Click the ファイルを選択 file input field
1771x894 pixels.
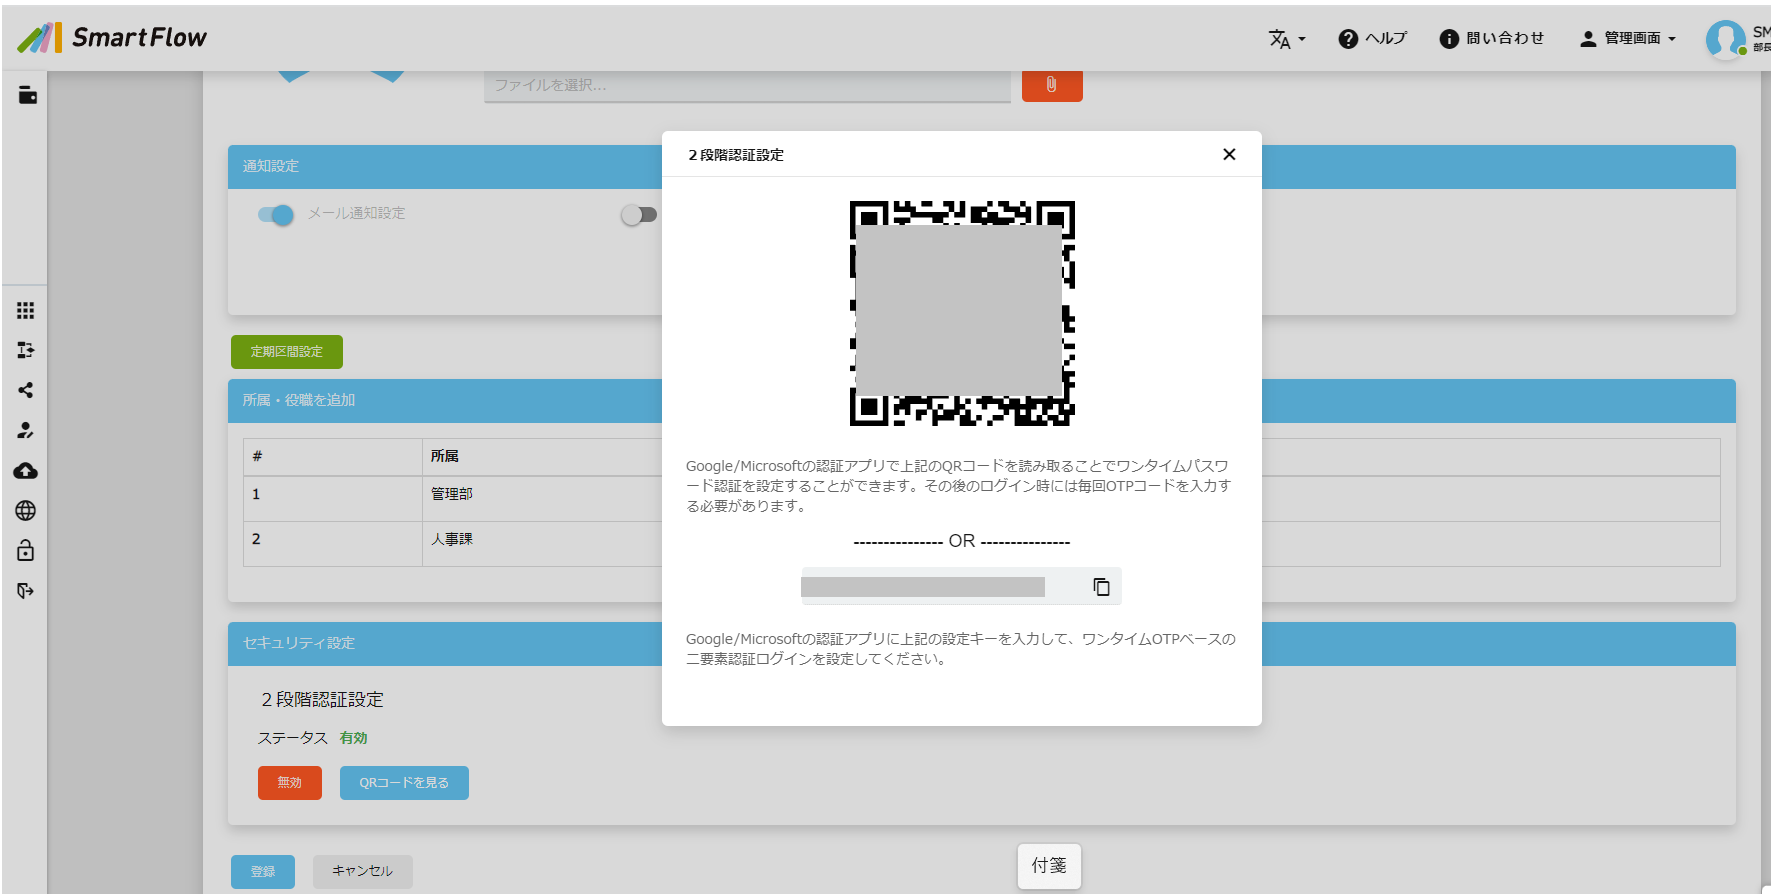(747, 86)
